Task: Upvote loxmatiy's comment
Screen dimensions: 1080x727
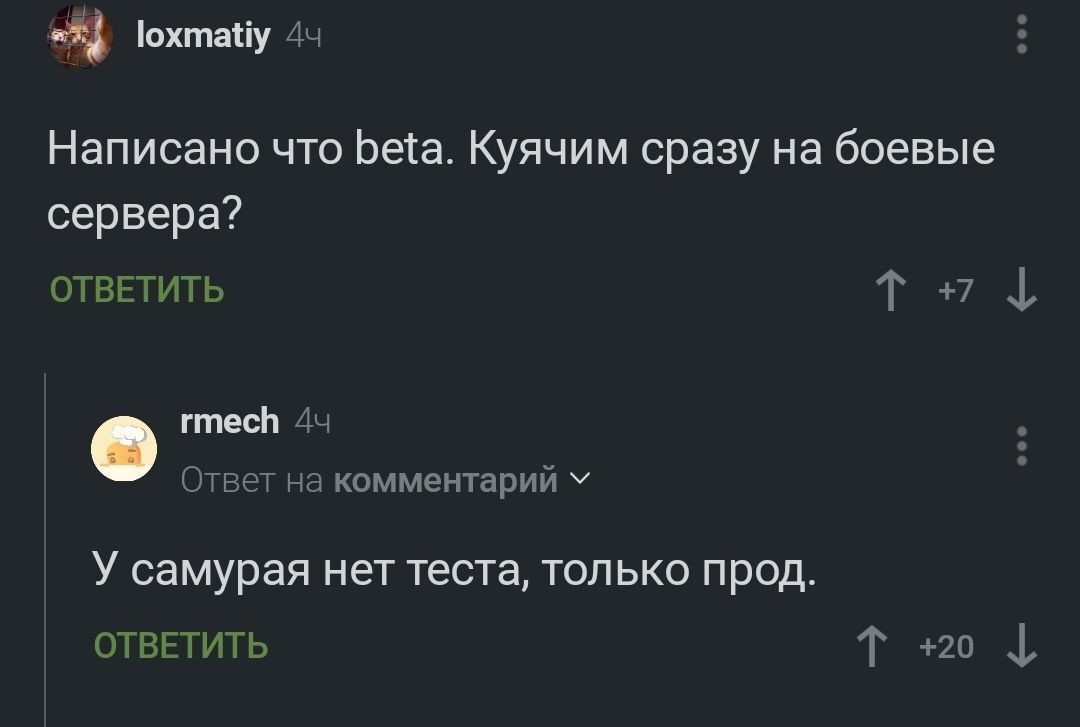Action: (888, 292)
